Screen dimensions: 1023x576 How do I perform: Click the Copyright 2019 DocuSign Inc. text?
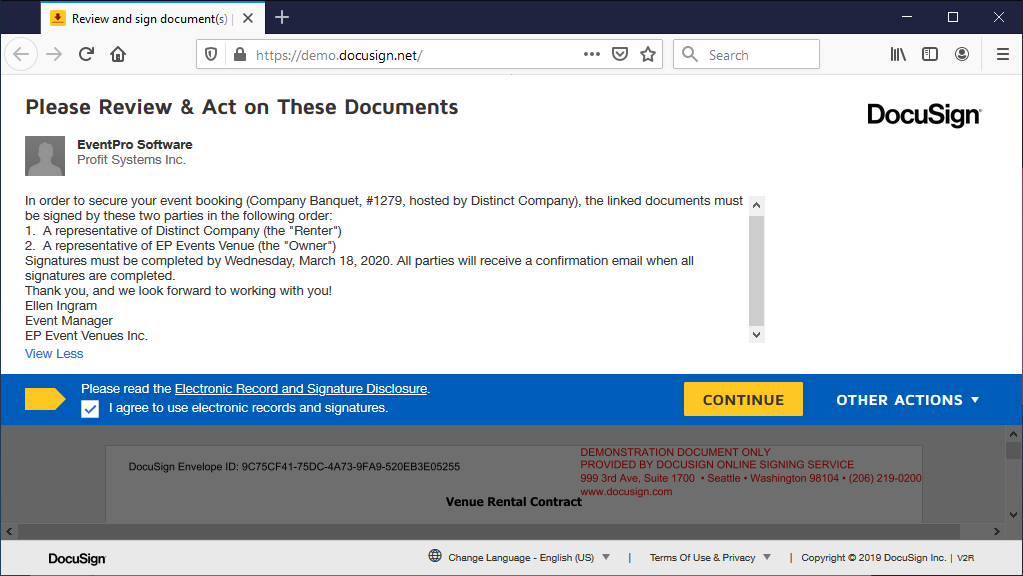click(874, 558)
